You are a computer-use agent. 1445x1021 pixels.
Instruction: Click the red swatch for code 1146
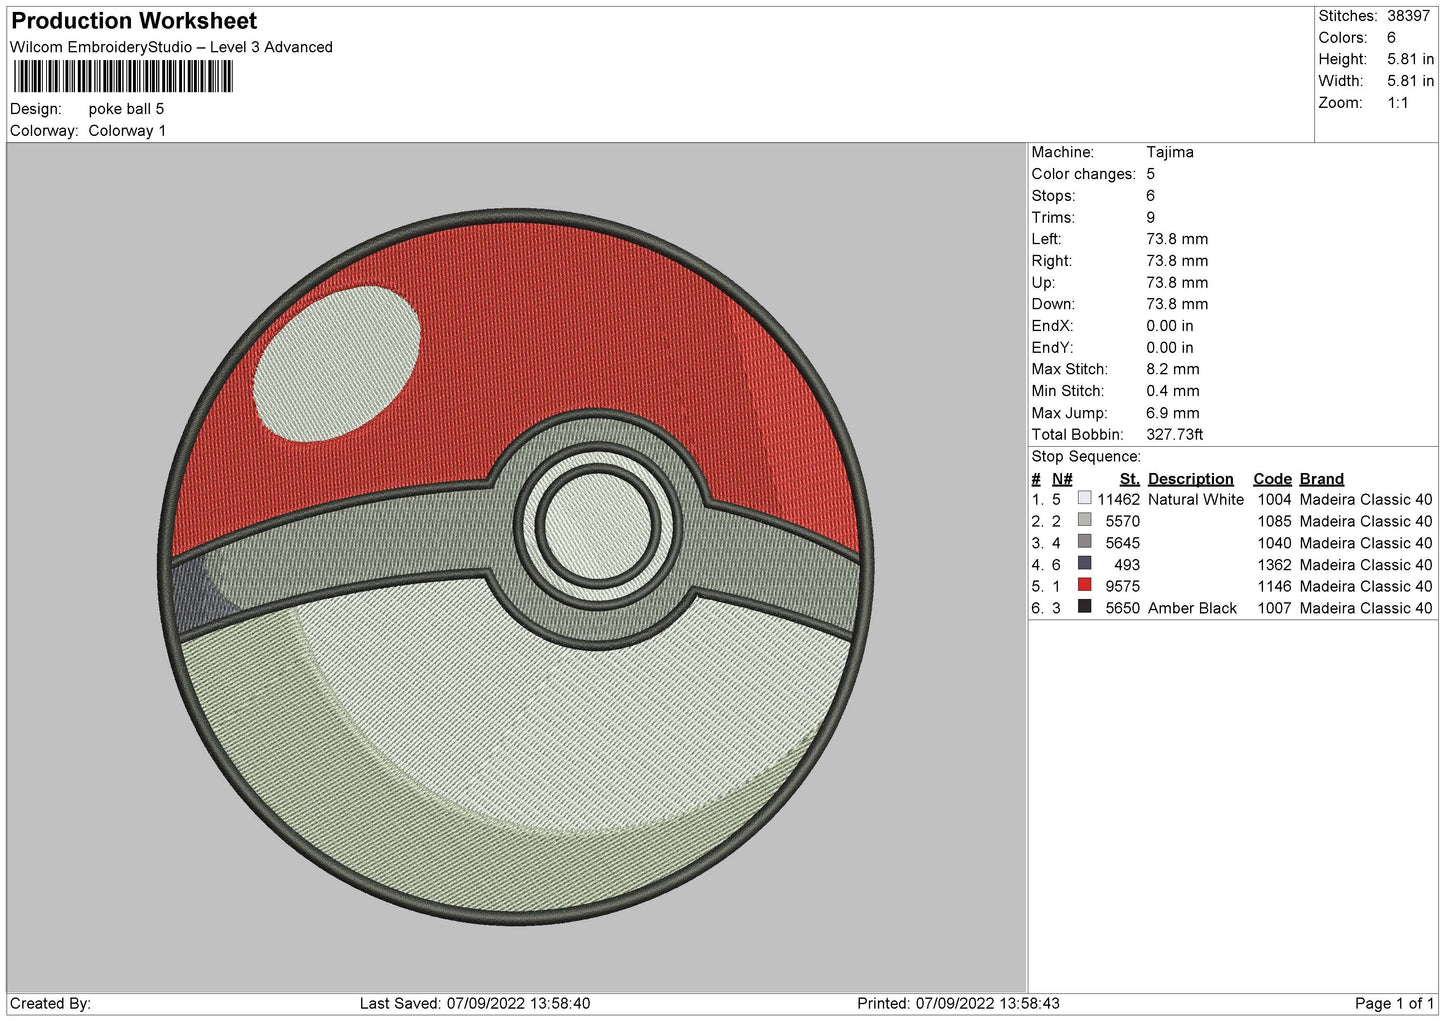point(1084,585)
